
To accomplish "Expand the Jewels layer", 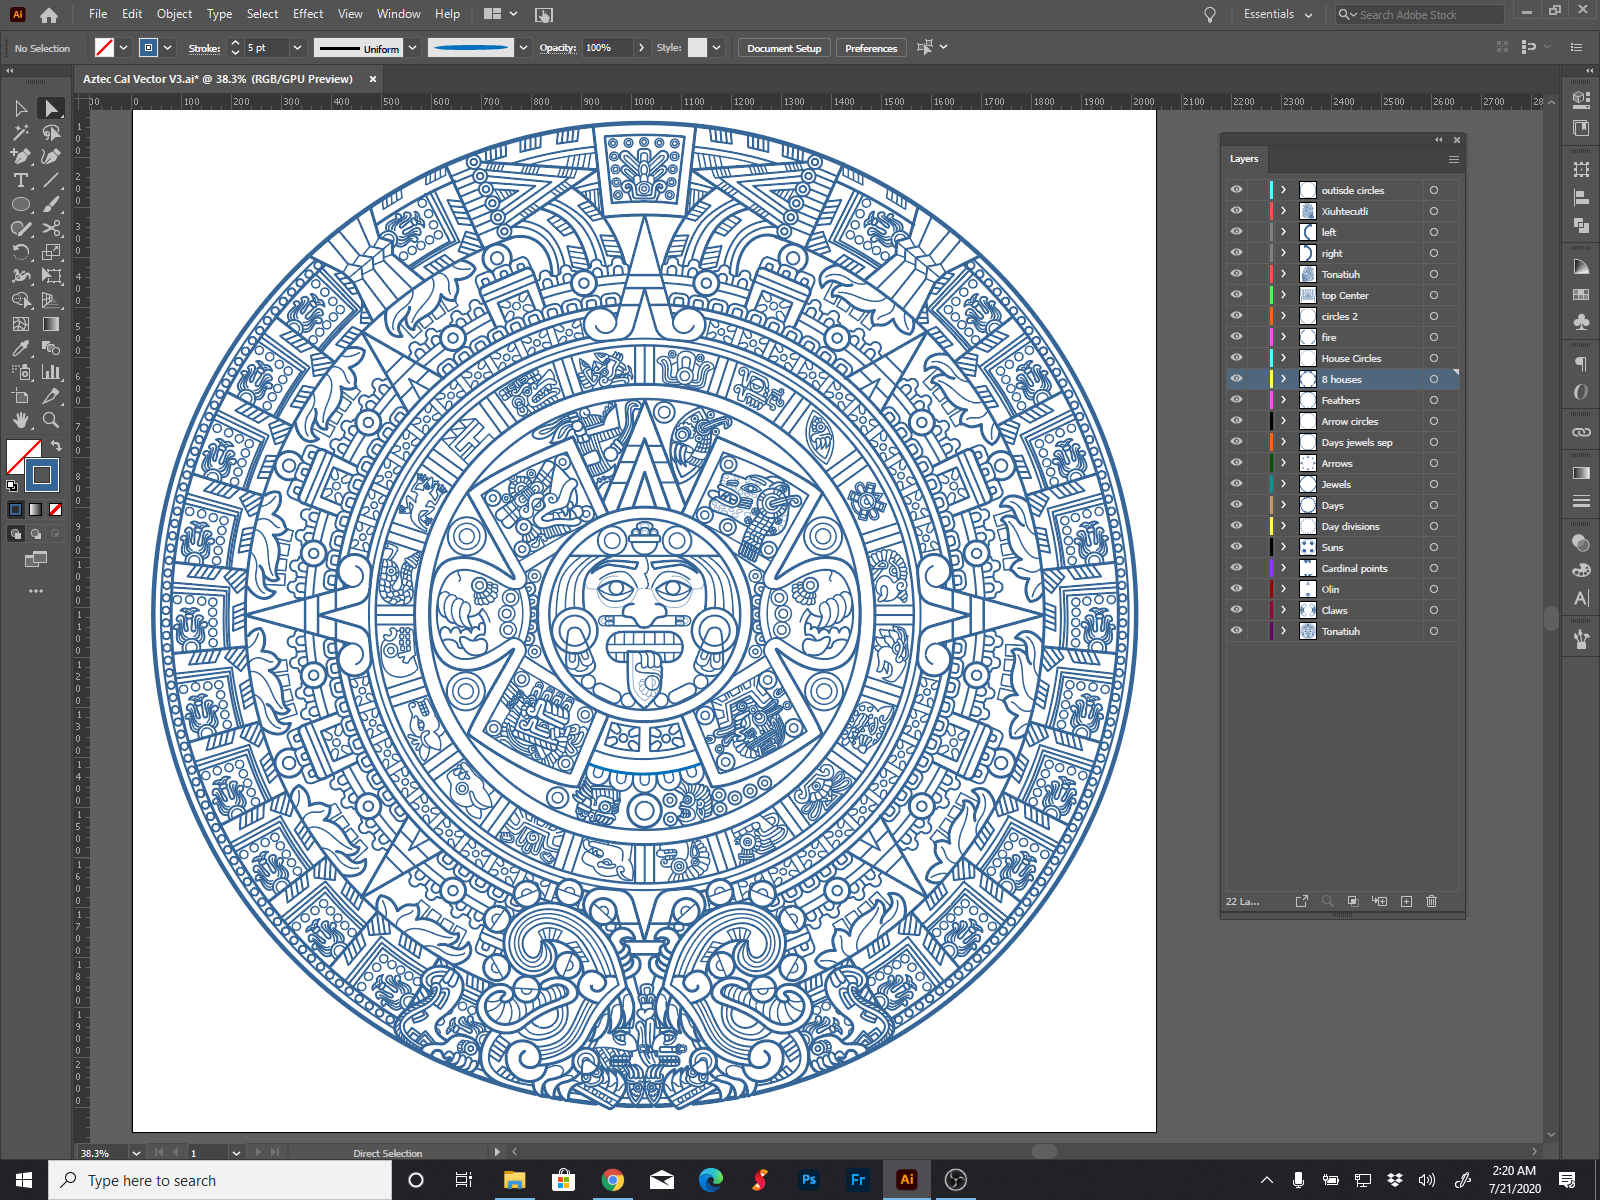I will click(x=1284, y=484).
